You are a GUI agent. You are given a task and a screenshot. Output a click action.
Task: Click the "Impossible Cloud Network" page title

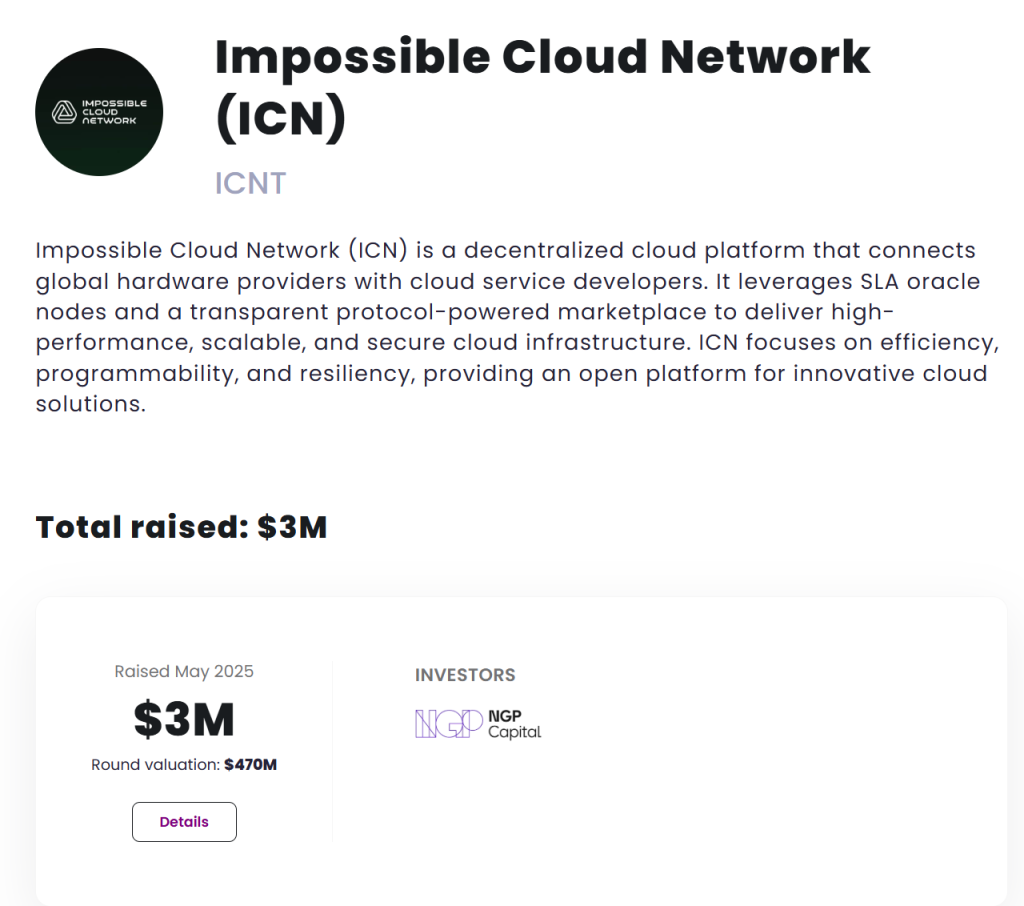point(542,58)
